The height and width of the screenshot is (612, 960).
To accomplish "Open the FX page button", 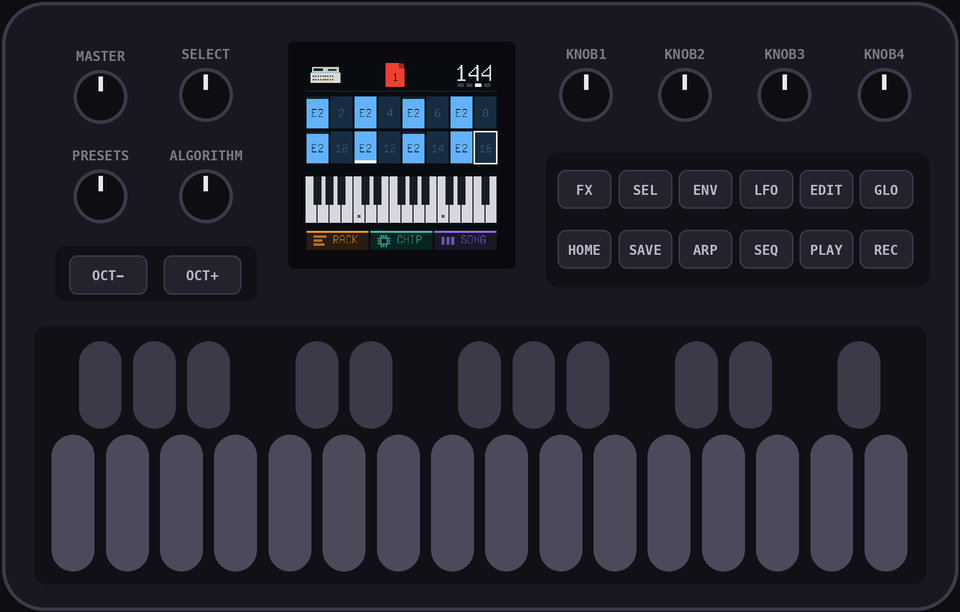I will [584, 190].
